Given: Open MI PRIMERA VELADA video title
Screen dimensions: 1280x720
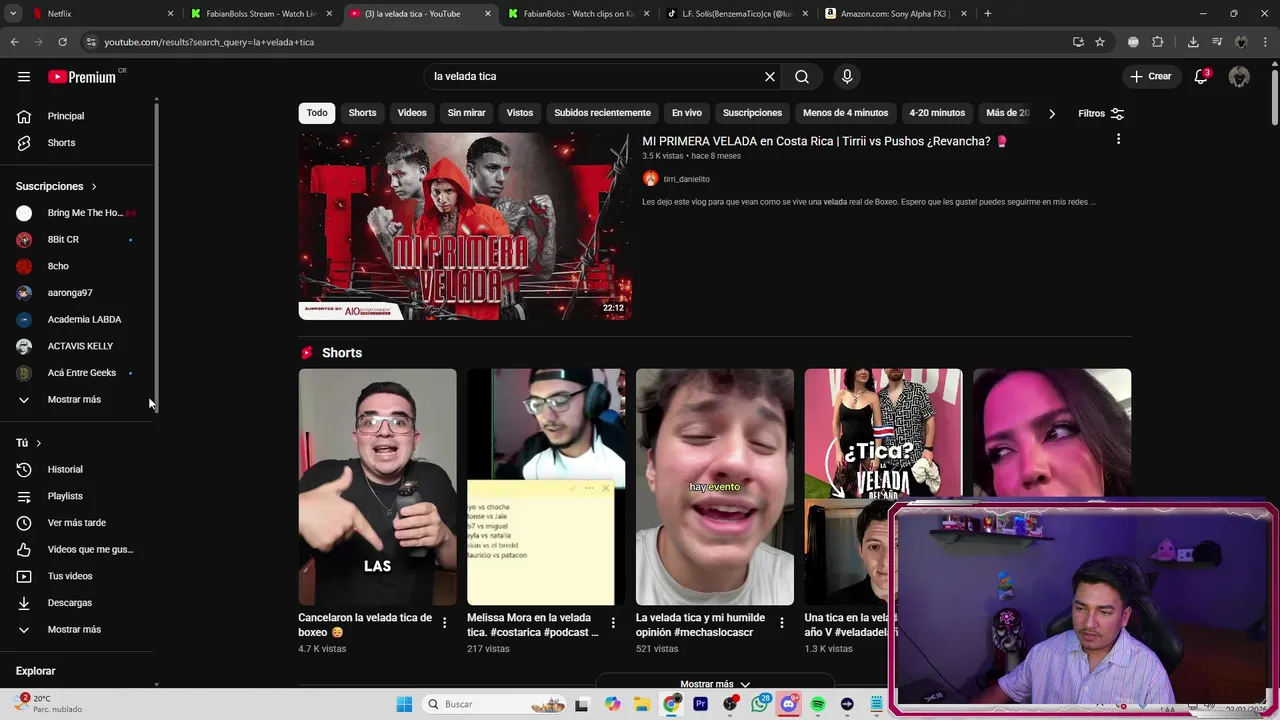Looking at the screenshot, I should point(824,141).
